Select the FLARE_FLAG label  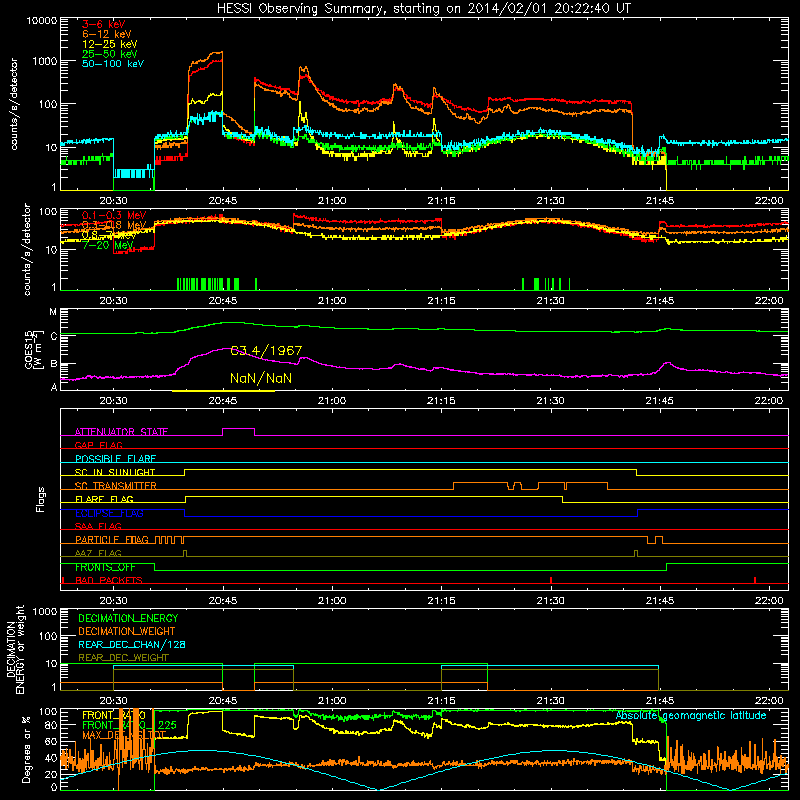(x=104, y=499)
